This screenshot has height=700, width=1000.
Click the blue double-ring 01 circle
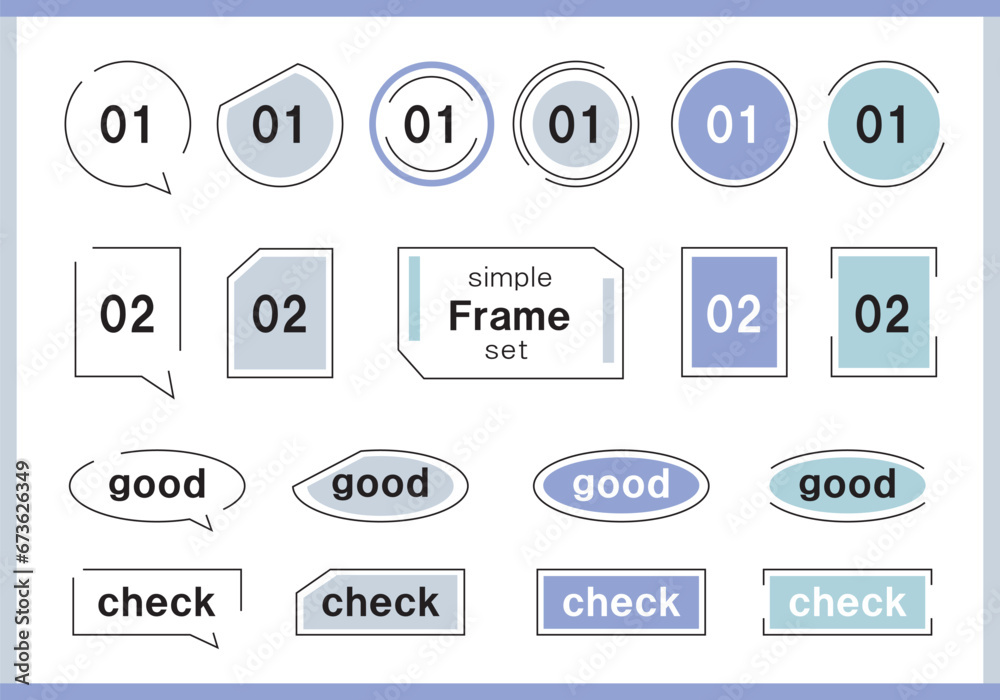point(432,124)
